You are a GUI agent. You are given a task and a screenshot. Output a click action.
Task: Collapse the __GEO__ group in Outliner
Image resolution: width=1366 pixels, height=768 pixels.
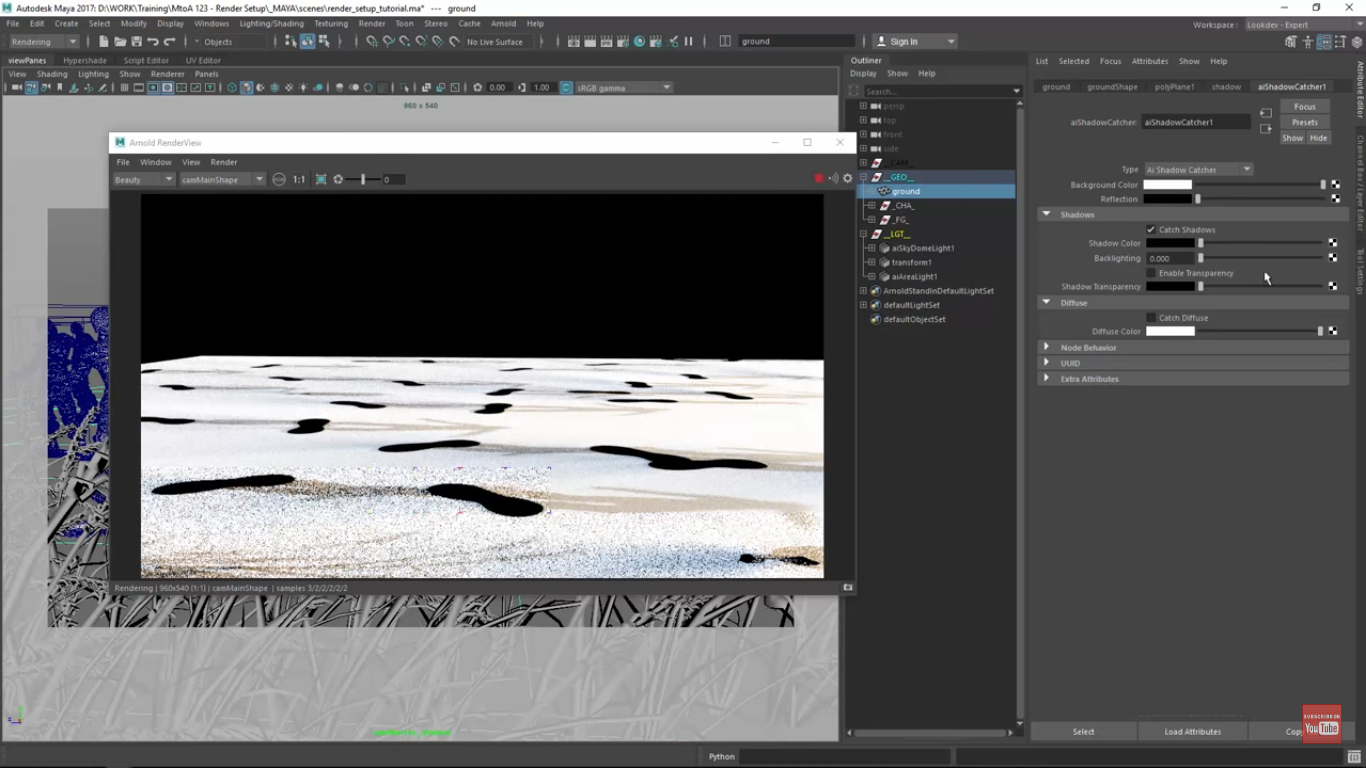863,177
